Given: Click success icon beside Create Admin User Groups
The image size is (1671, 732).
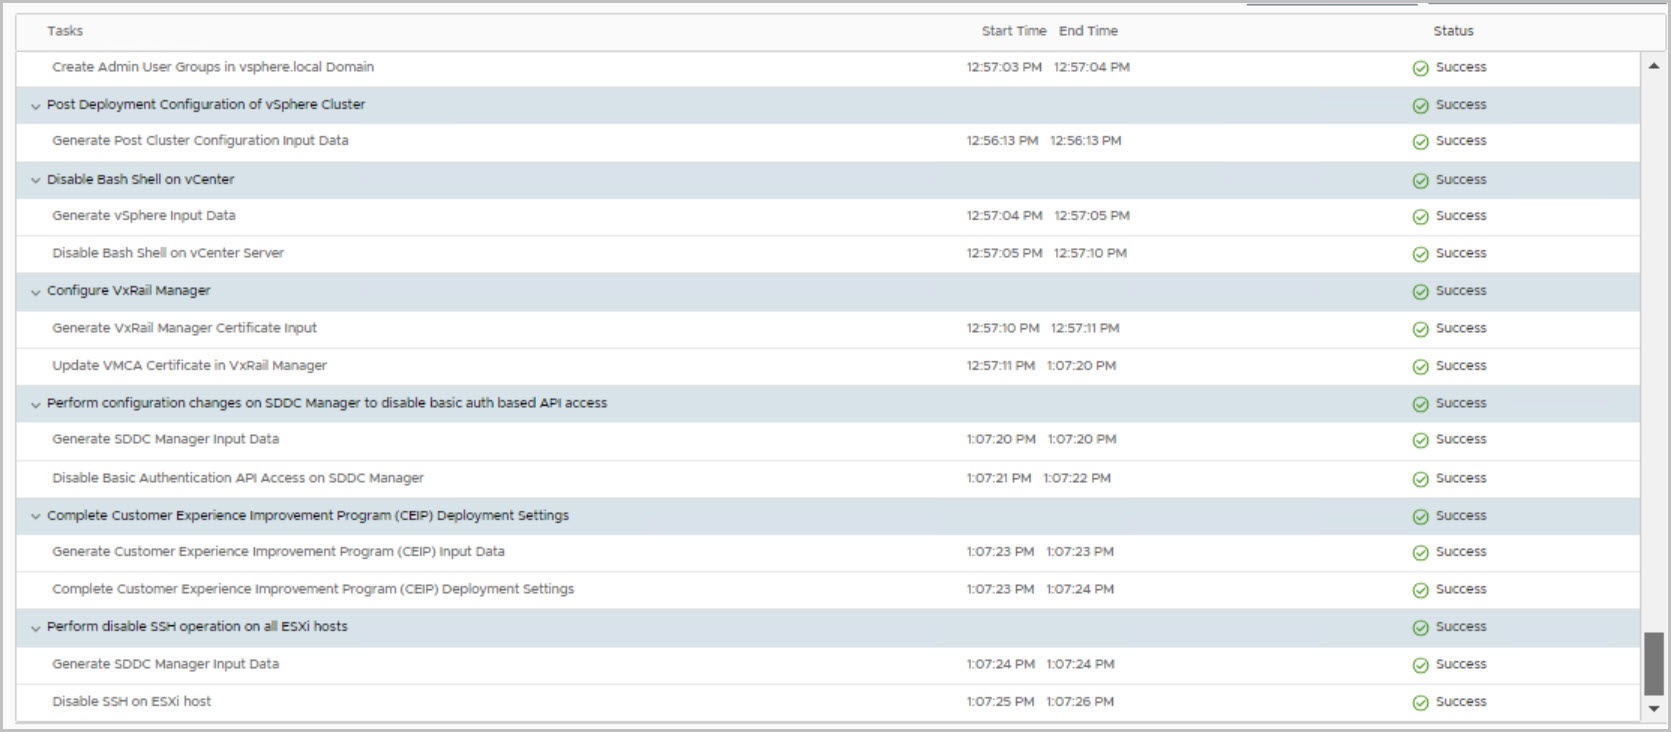Looking at the screenshot, I should (x=1420, y=68).
